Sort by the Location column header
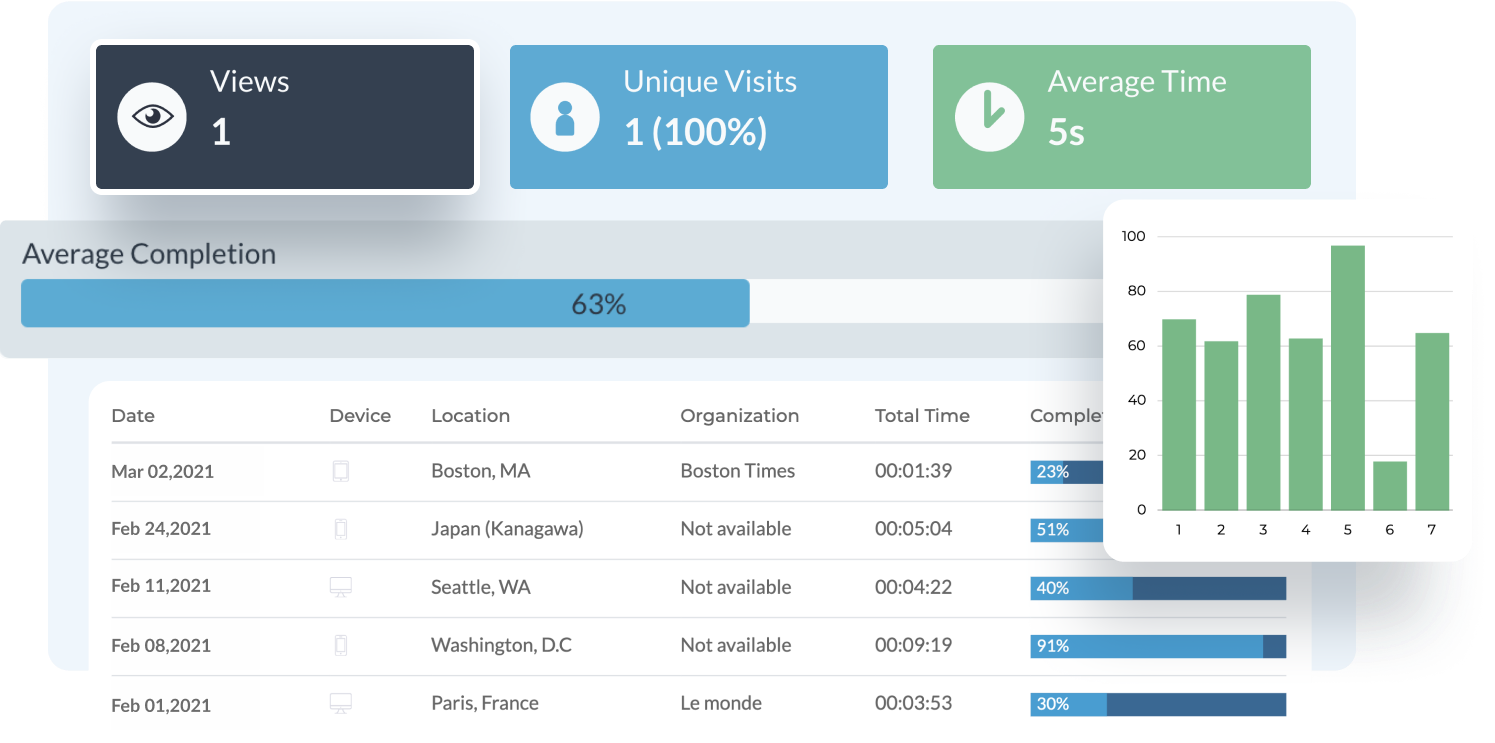1495x743 pixels. click(x=470, y=416)
